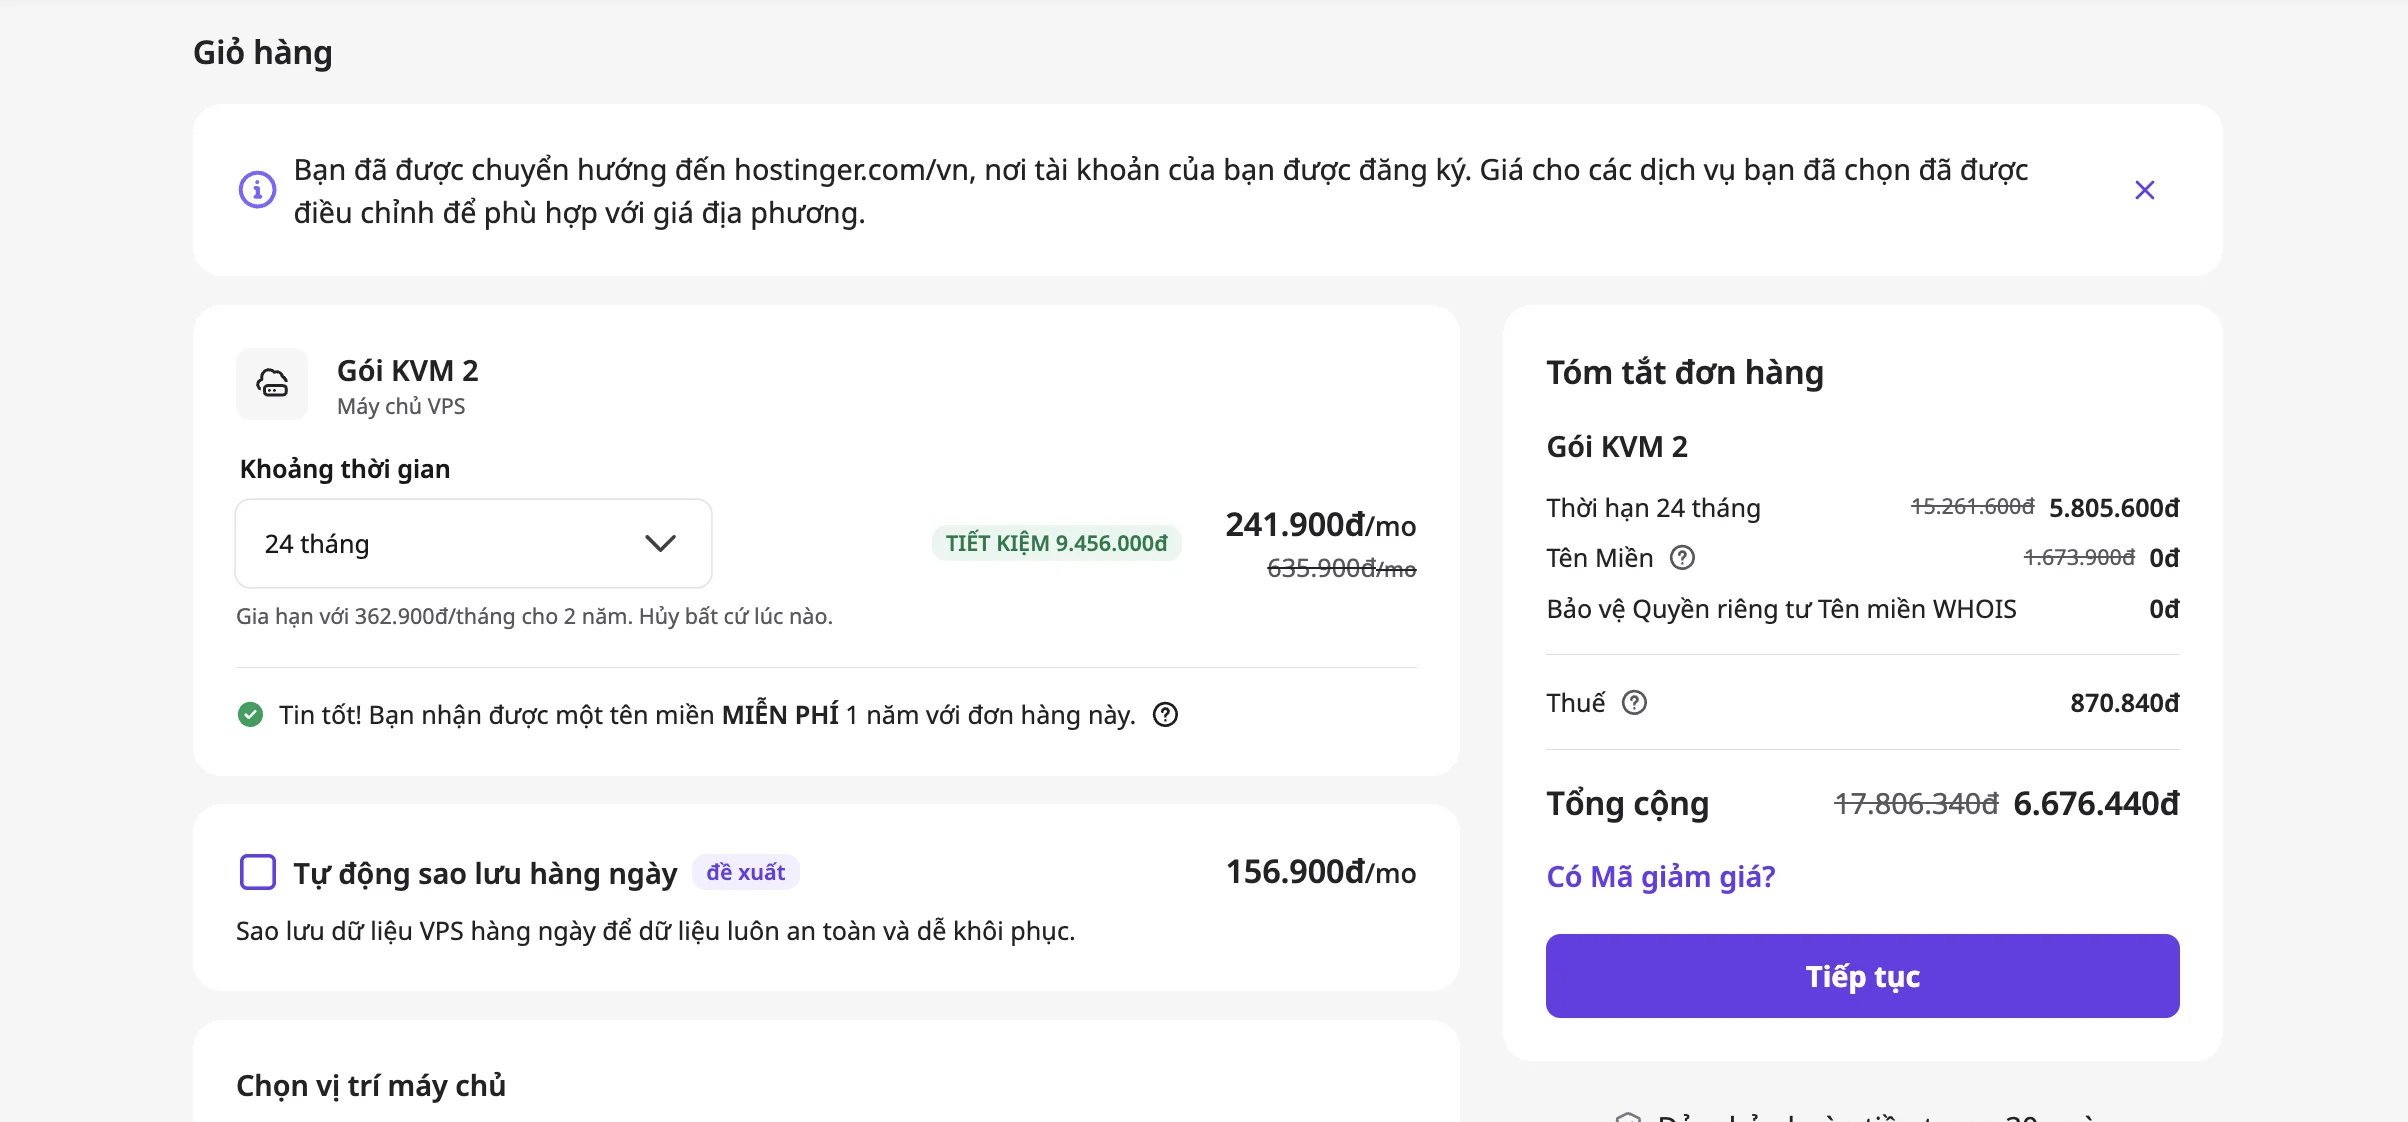
Task: Click the 156.900đ/mo backup price
Action: click(x=1321, y=872)
